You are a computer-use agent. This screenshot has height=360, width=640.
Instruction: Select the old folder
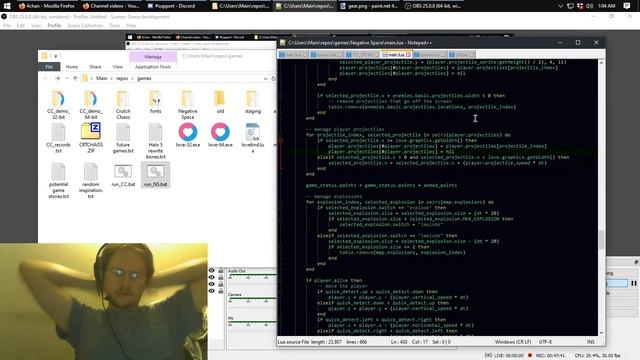[x=220, y=102]
